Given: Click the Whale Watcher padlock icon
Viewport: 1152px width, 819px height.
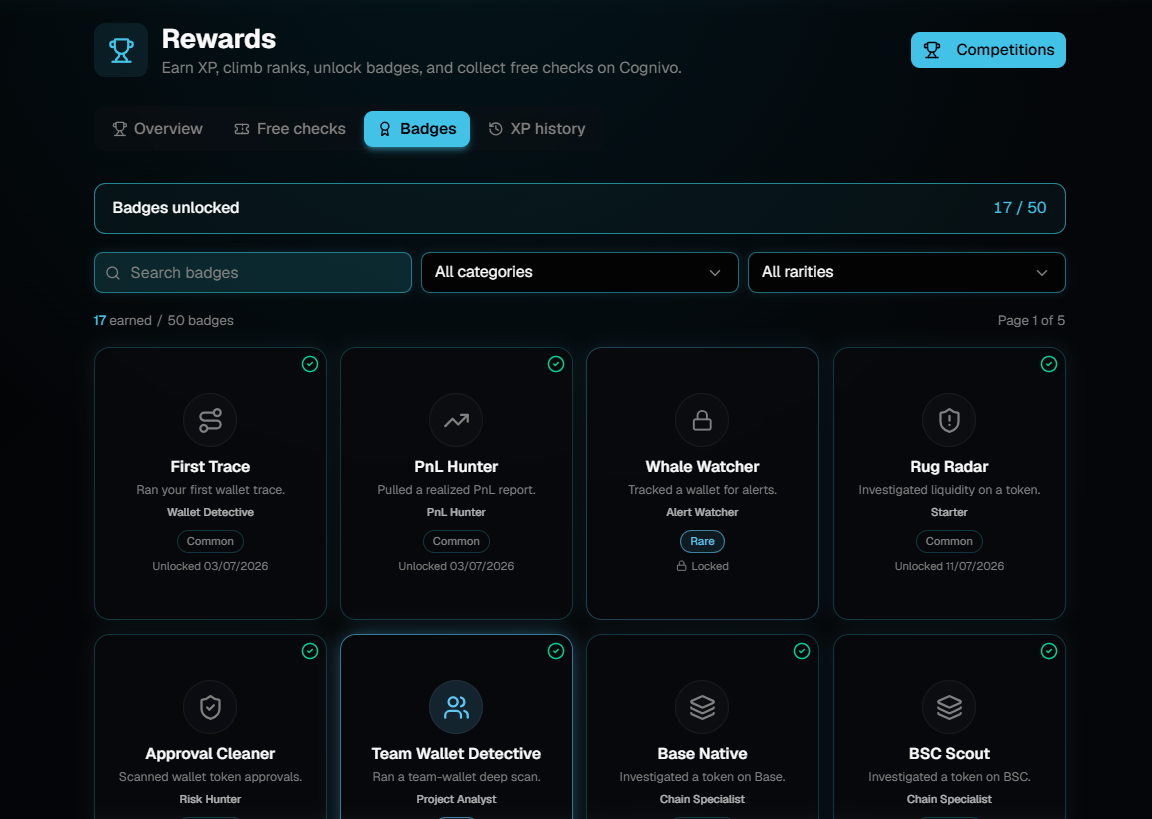Looking at the screenshot, I should pyautogui.click(x=702, y=420).
